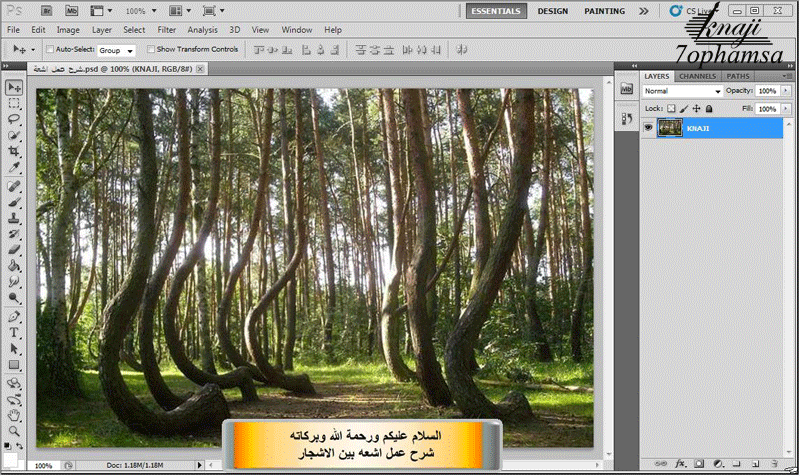Check Show Transform Controls option
800x476 pixels.
point(152,49)
